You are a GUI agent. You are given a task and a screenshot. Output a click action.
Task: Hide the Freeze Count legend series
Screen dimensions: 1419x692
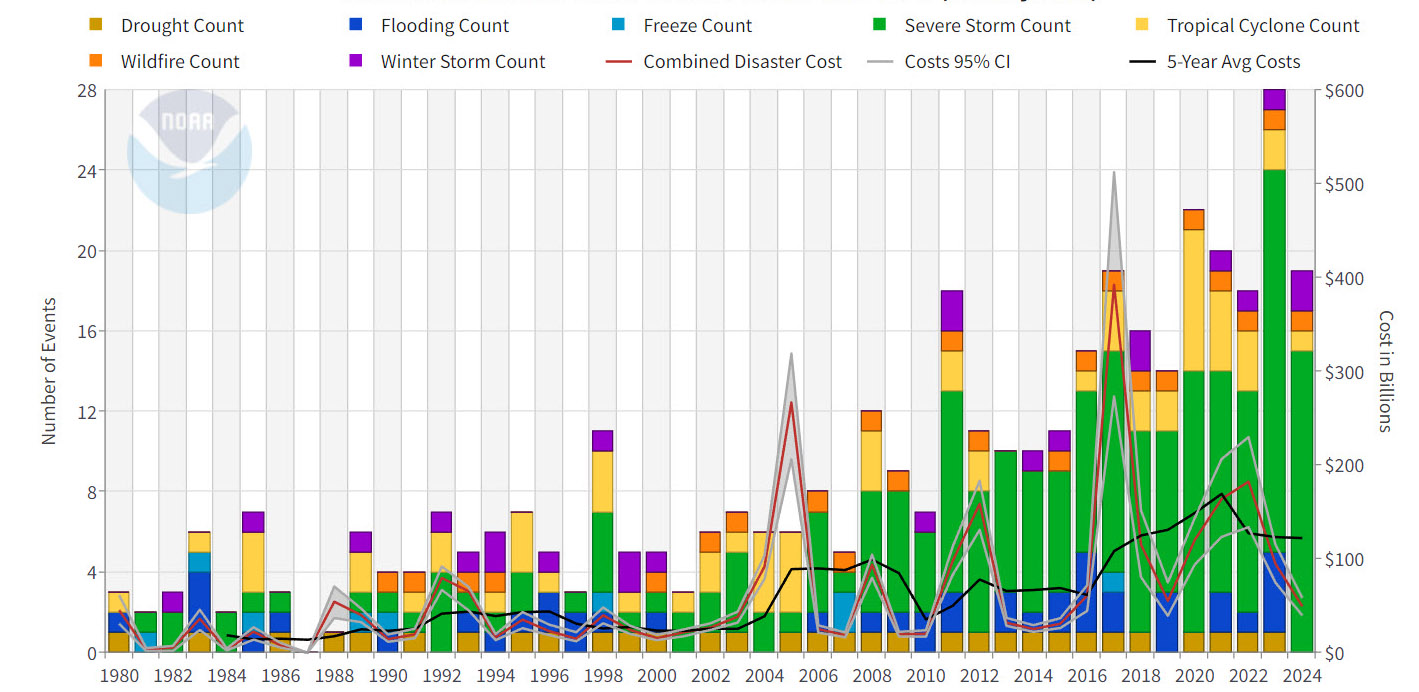697,26
